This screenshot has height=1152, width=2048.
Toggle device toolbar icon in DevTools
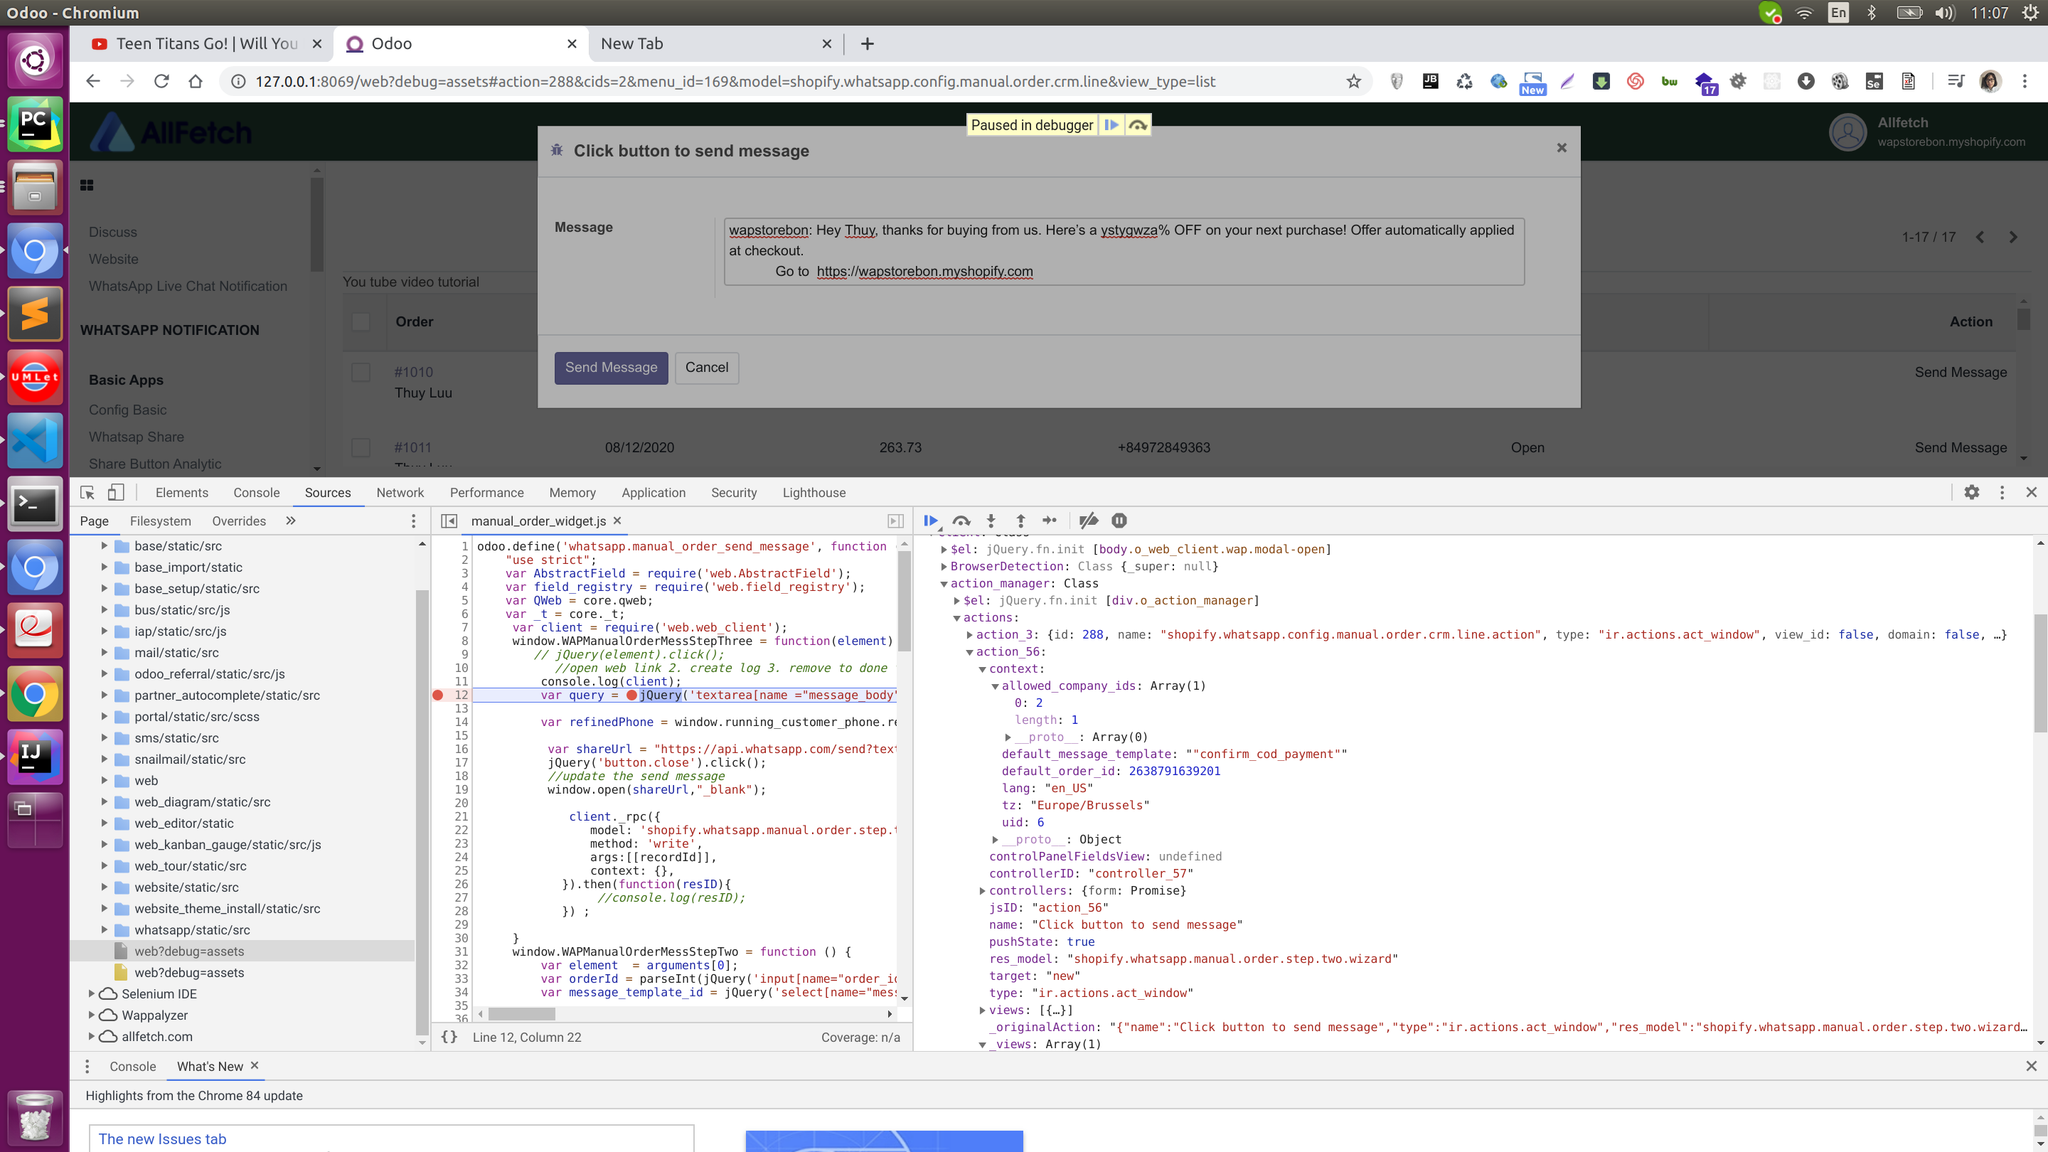116,493
